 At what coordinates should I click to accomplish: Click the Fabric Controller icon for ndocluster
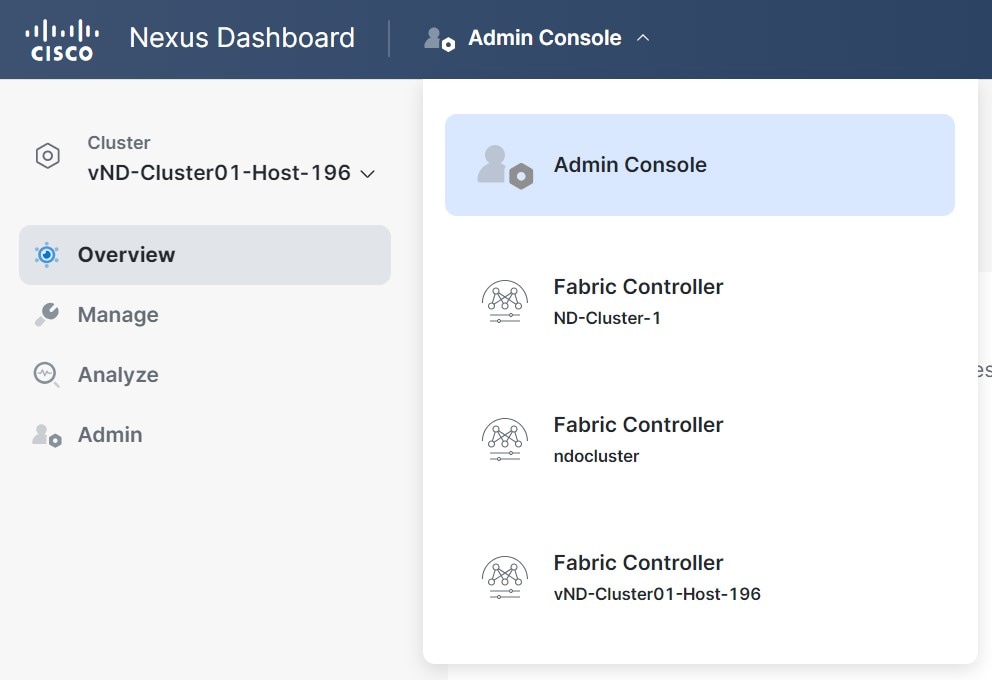click(x=505, y=440)
